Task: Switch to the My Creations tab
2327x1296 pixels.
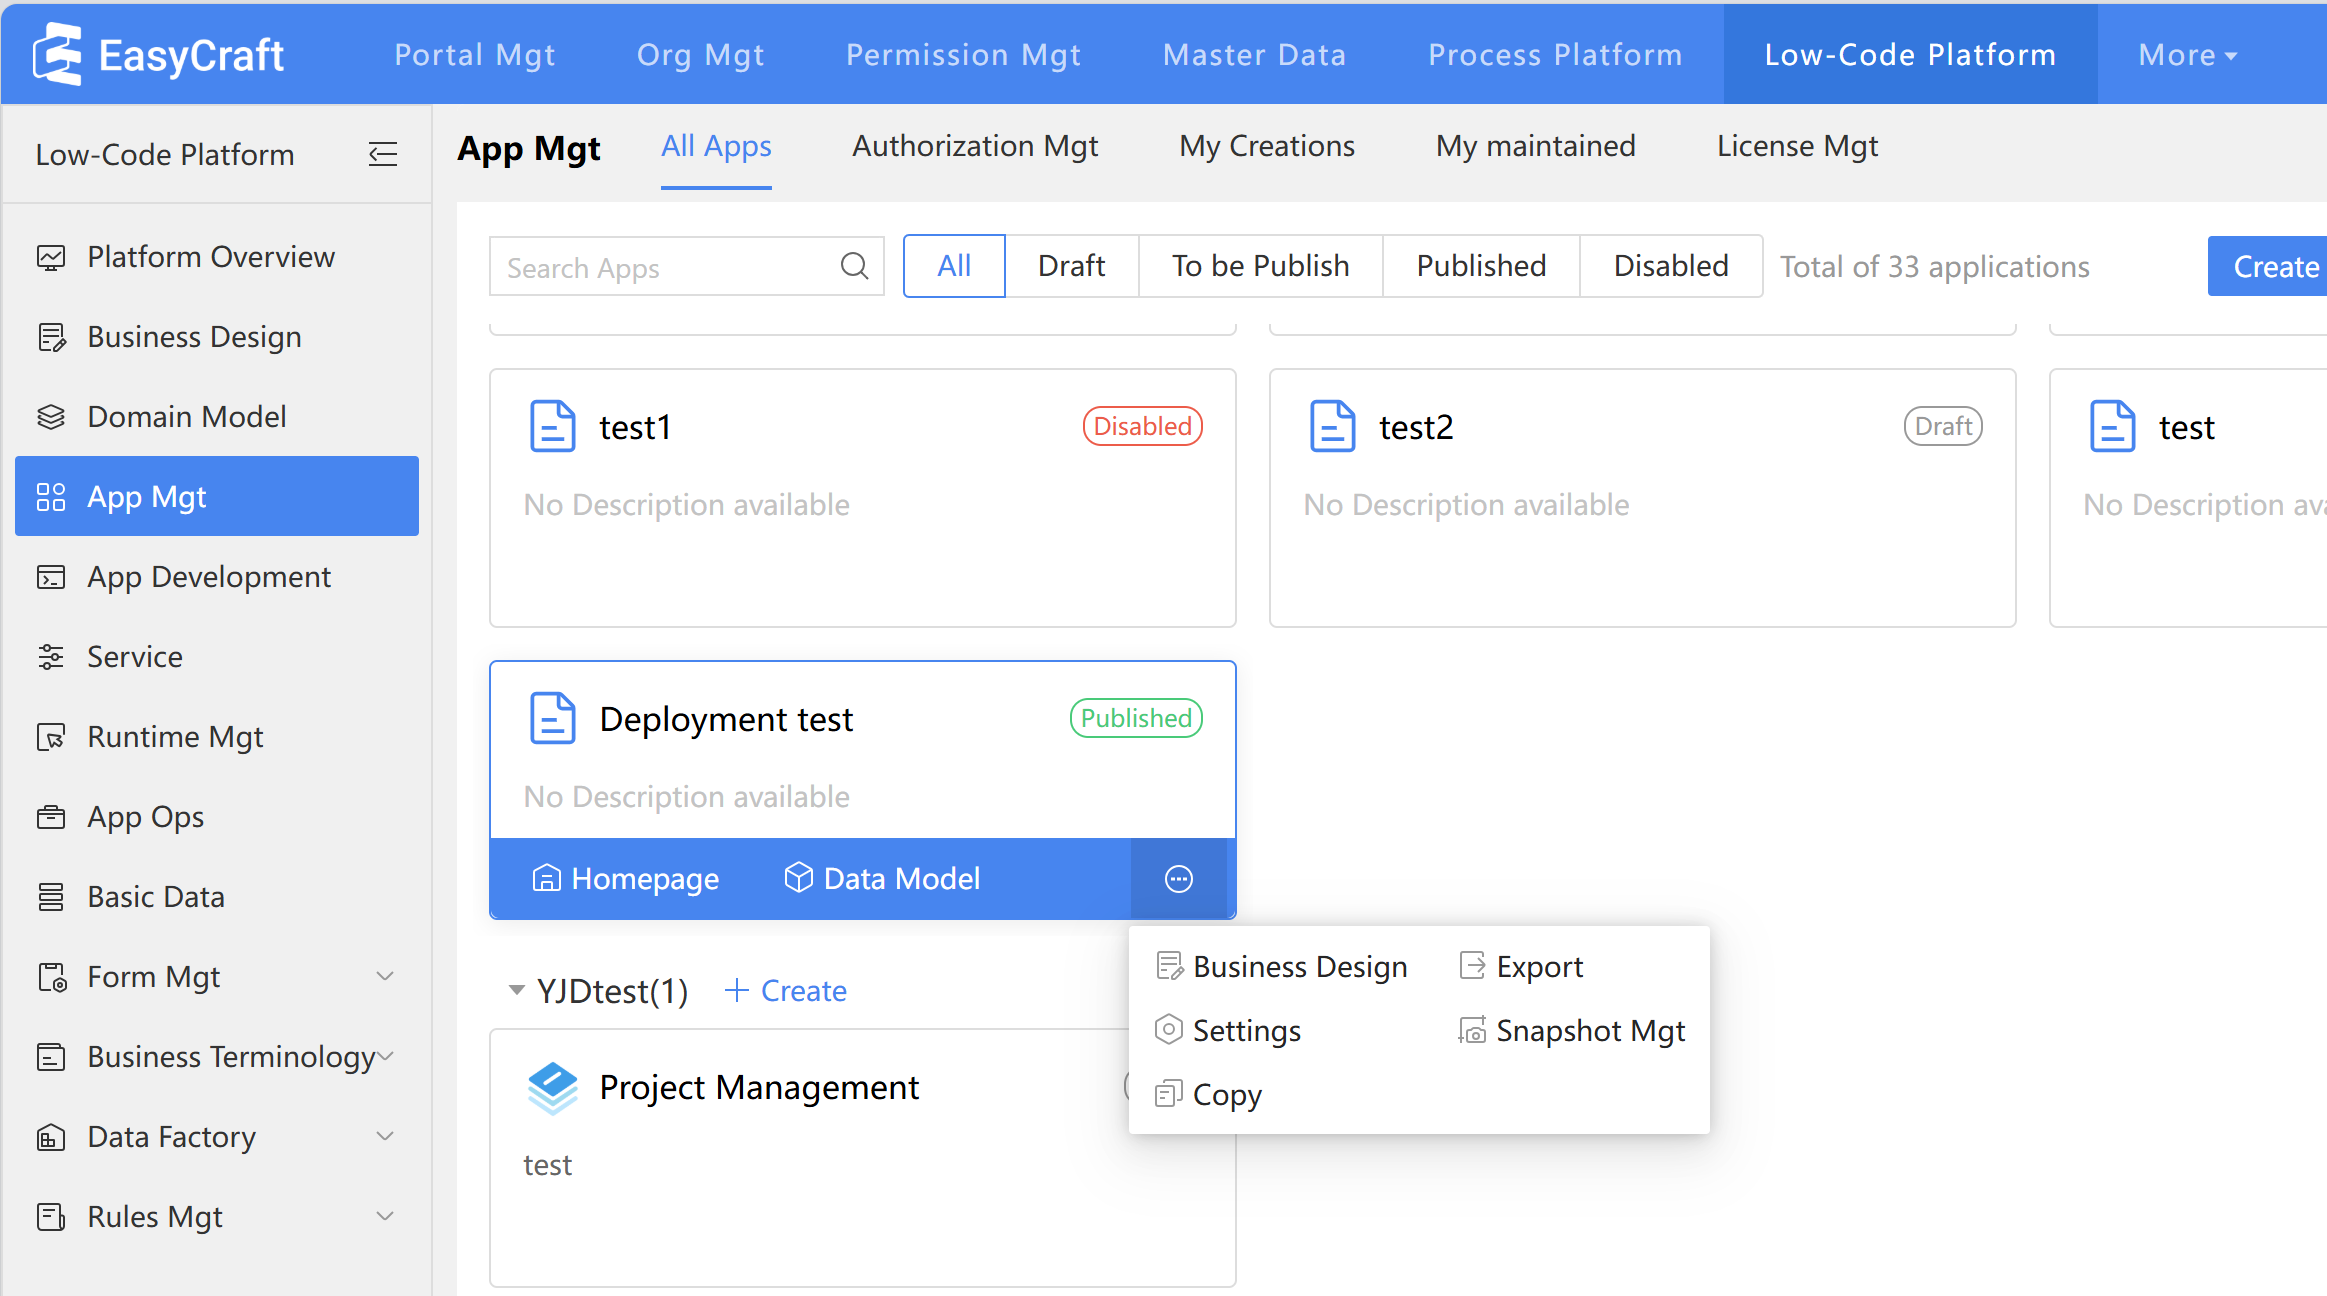Action: (x=1267, y=147)
